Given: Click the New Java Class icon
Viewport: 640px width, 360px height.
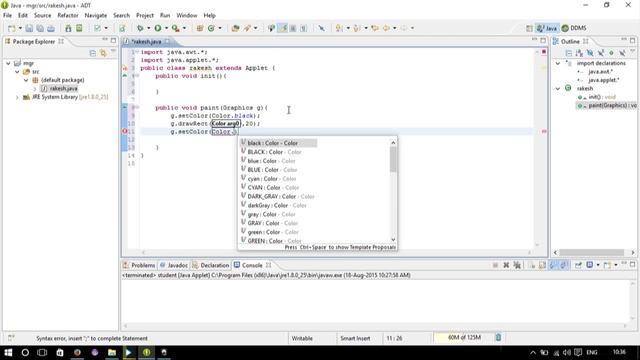Looking at the screenshot, I should tap(211, 28).
